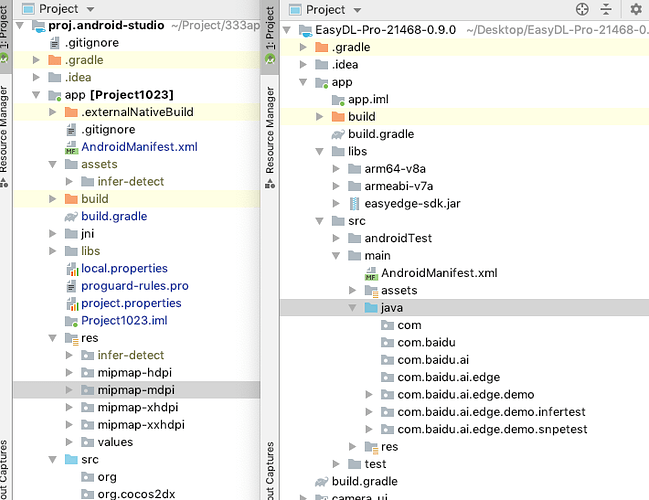The height and width of the screenshot is (500, 649).
Task: Click the easyedge-sdk.jar archive icon
Action: coord(354,204)
